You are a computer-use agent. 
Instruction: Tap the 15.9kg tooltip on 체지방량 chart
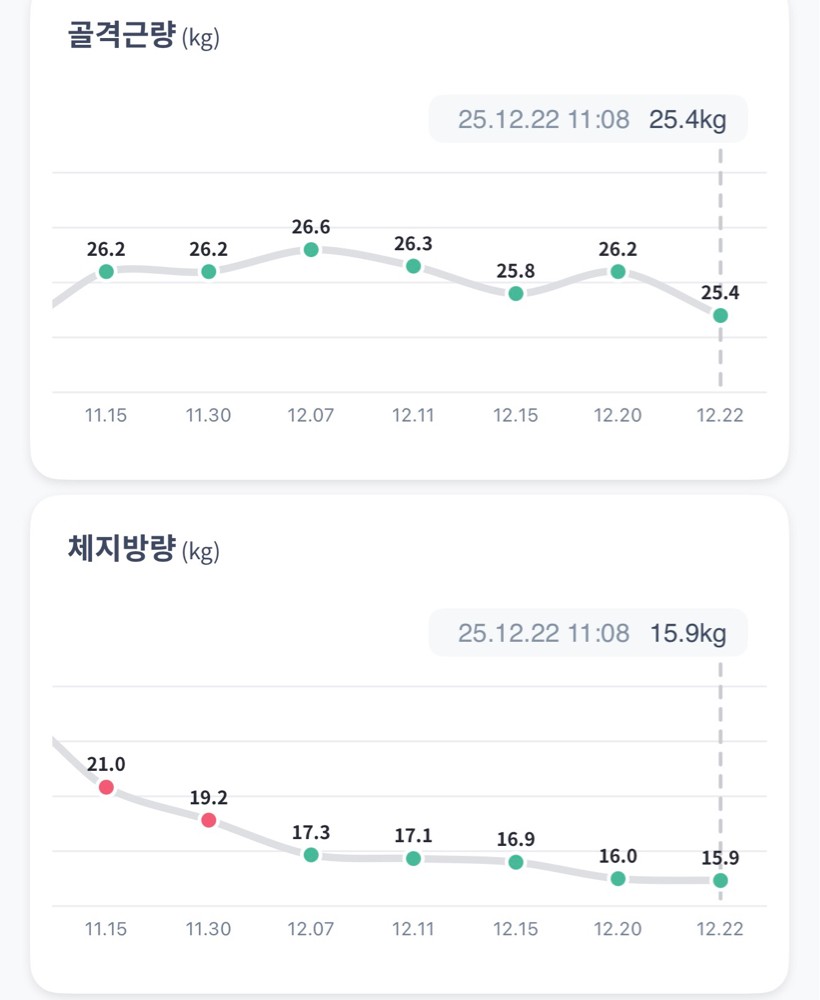588,633
